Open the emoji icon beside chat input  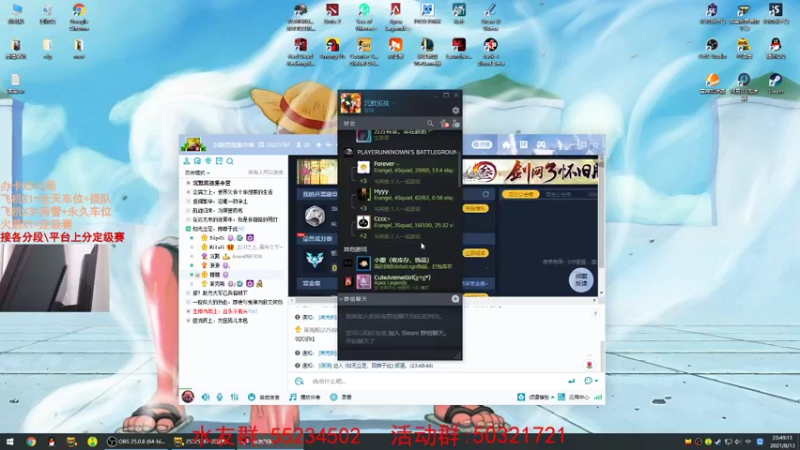pos(299,381)
